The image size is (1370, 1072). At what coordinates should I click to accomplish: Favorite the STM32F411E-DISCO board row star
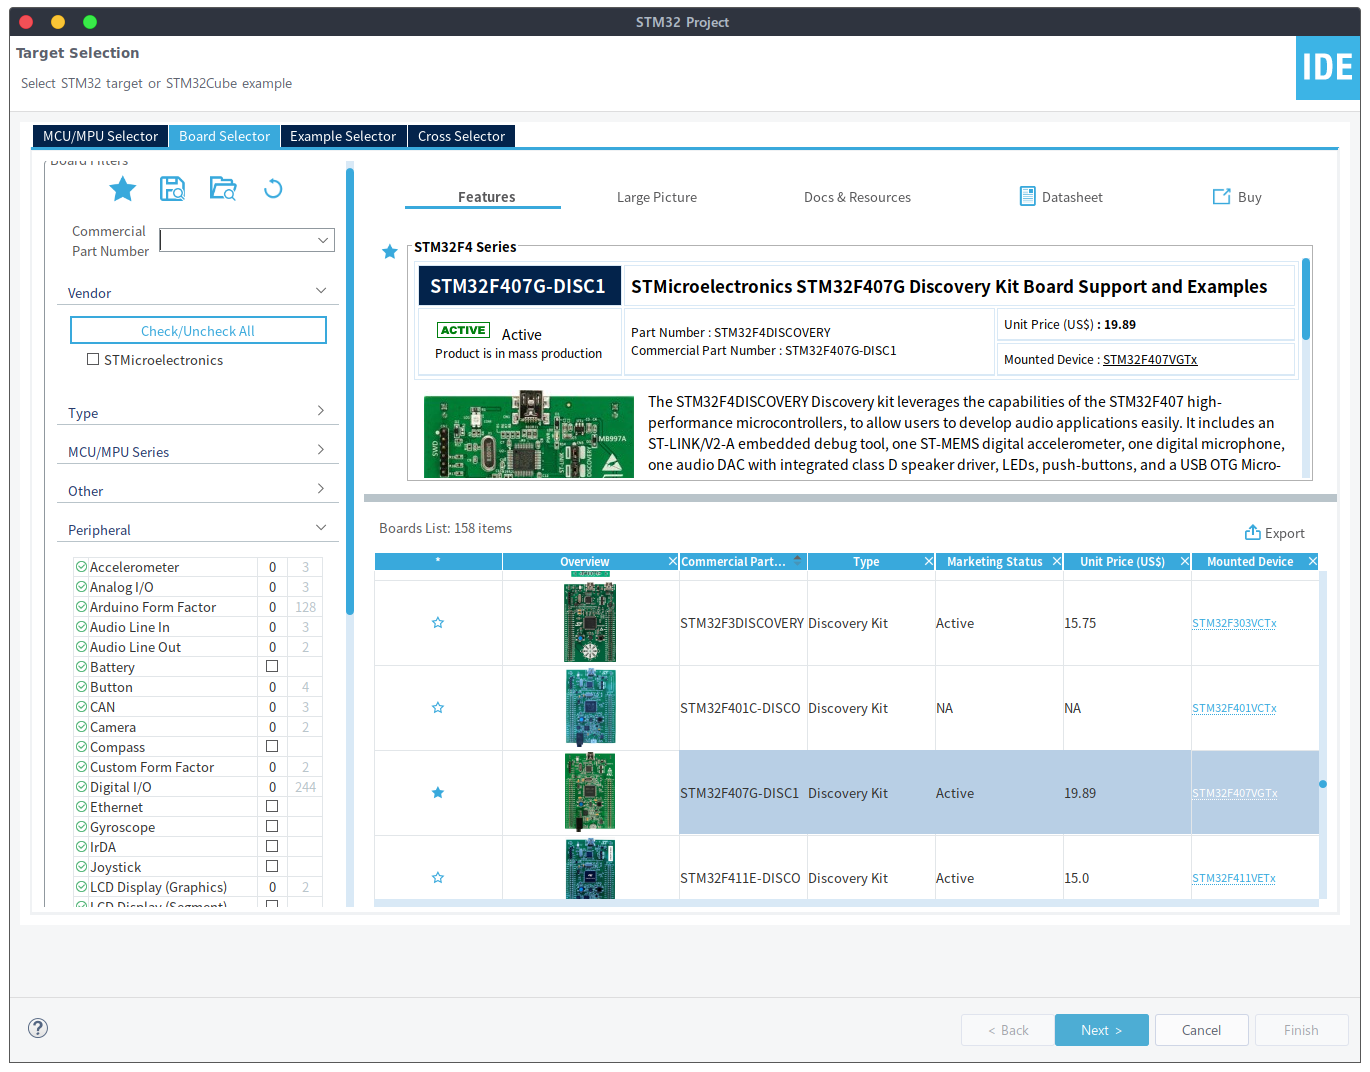click(438, 878)
